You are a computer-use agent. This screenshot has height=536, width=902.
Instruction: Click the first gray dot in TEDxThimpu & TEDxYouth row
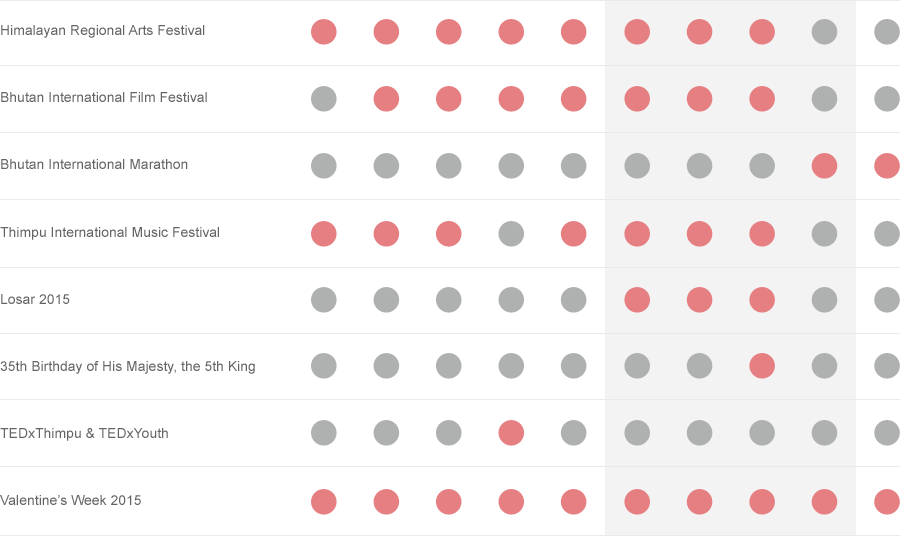pos(324,433)
